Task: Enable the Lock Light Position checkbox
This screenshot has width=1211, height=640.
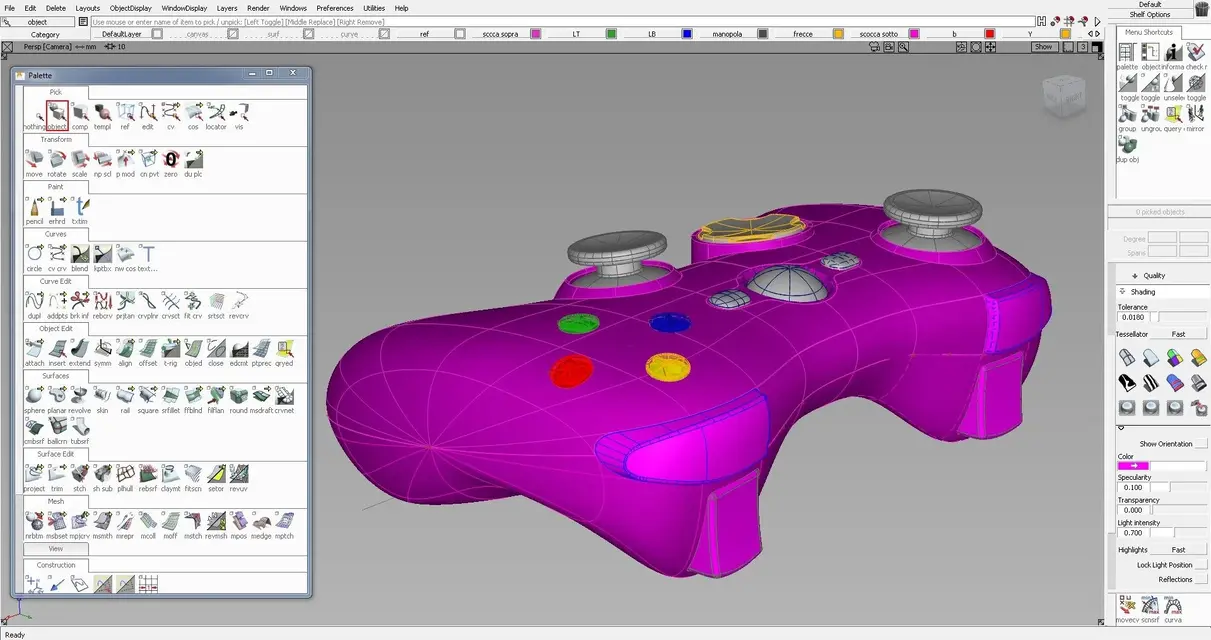Action: pyautogui.click(x=1203, y=565)
